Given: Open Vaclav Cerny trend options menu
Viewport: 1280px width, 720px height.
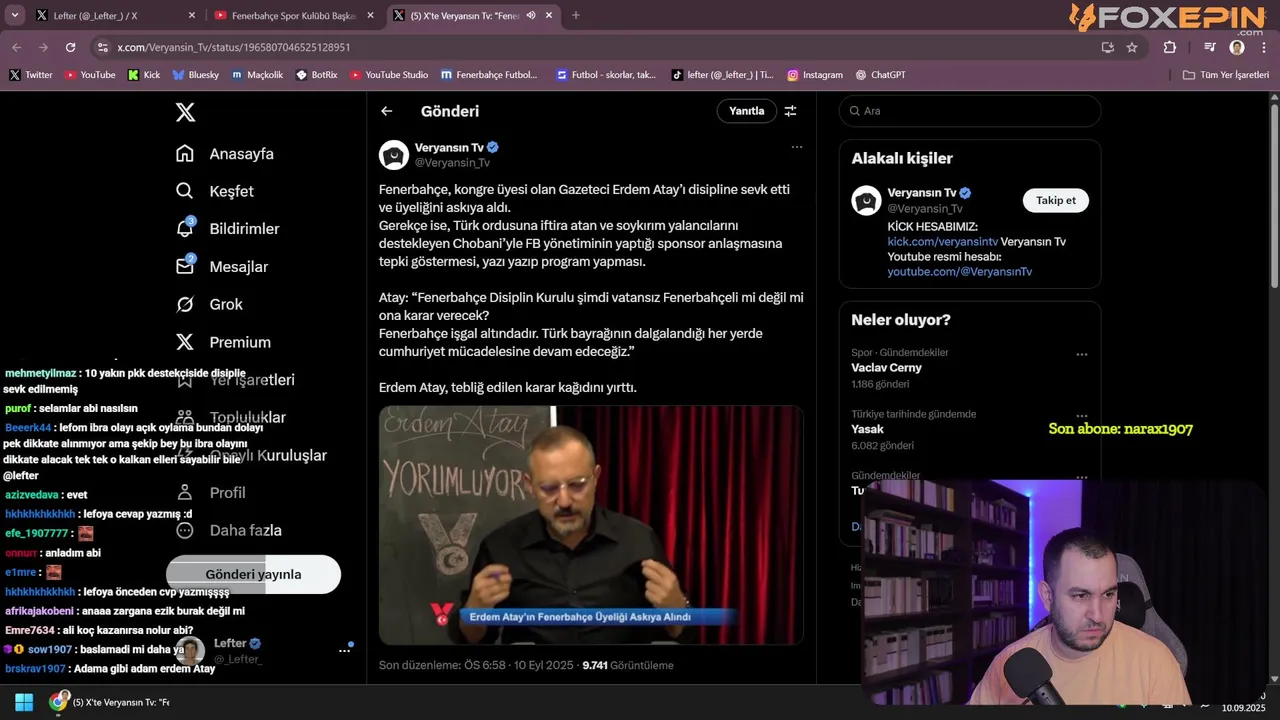Looking at the screenshot, I should pyautogui.click(x=1082, y=354).
